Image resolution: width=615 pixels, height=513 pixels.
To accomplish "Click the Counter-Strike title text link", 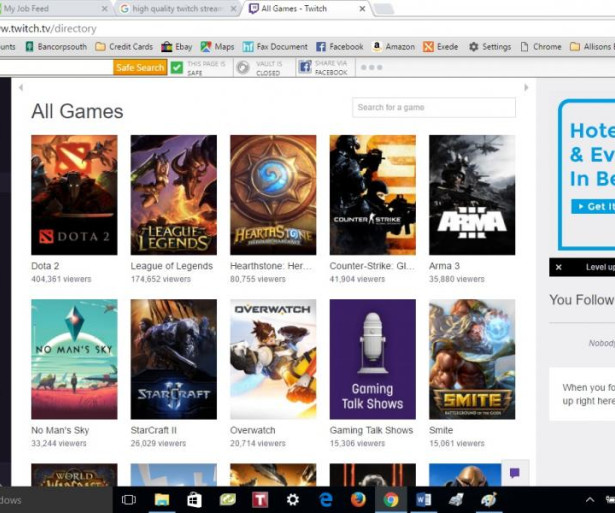I will 372,266.
